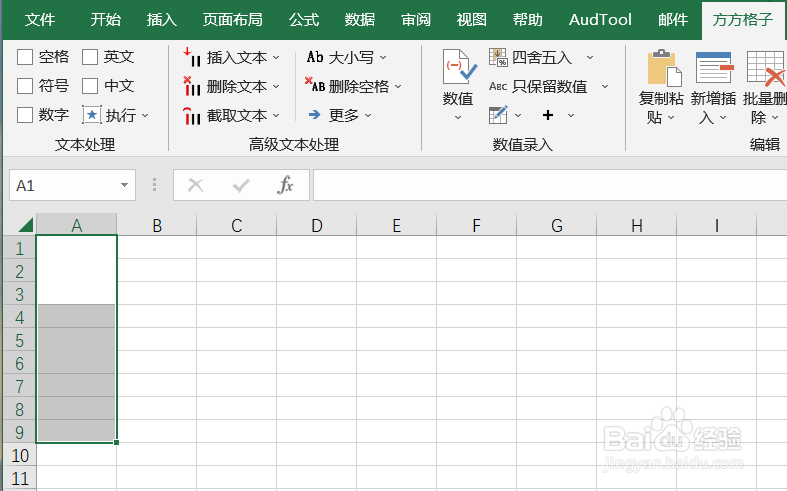Click the New Insert (新增插入) icon
This screenshot has width=787, height=491.
[715, 68]
